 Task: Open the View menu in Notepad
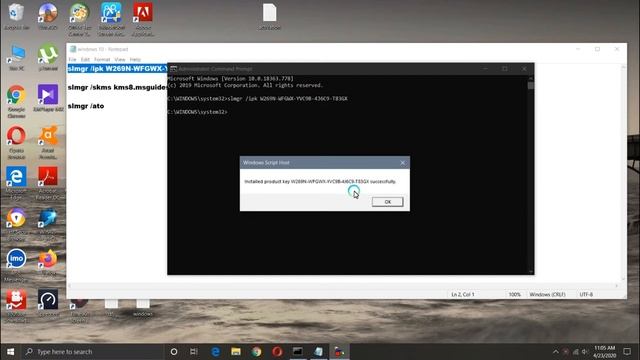point(120,60)
